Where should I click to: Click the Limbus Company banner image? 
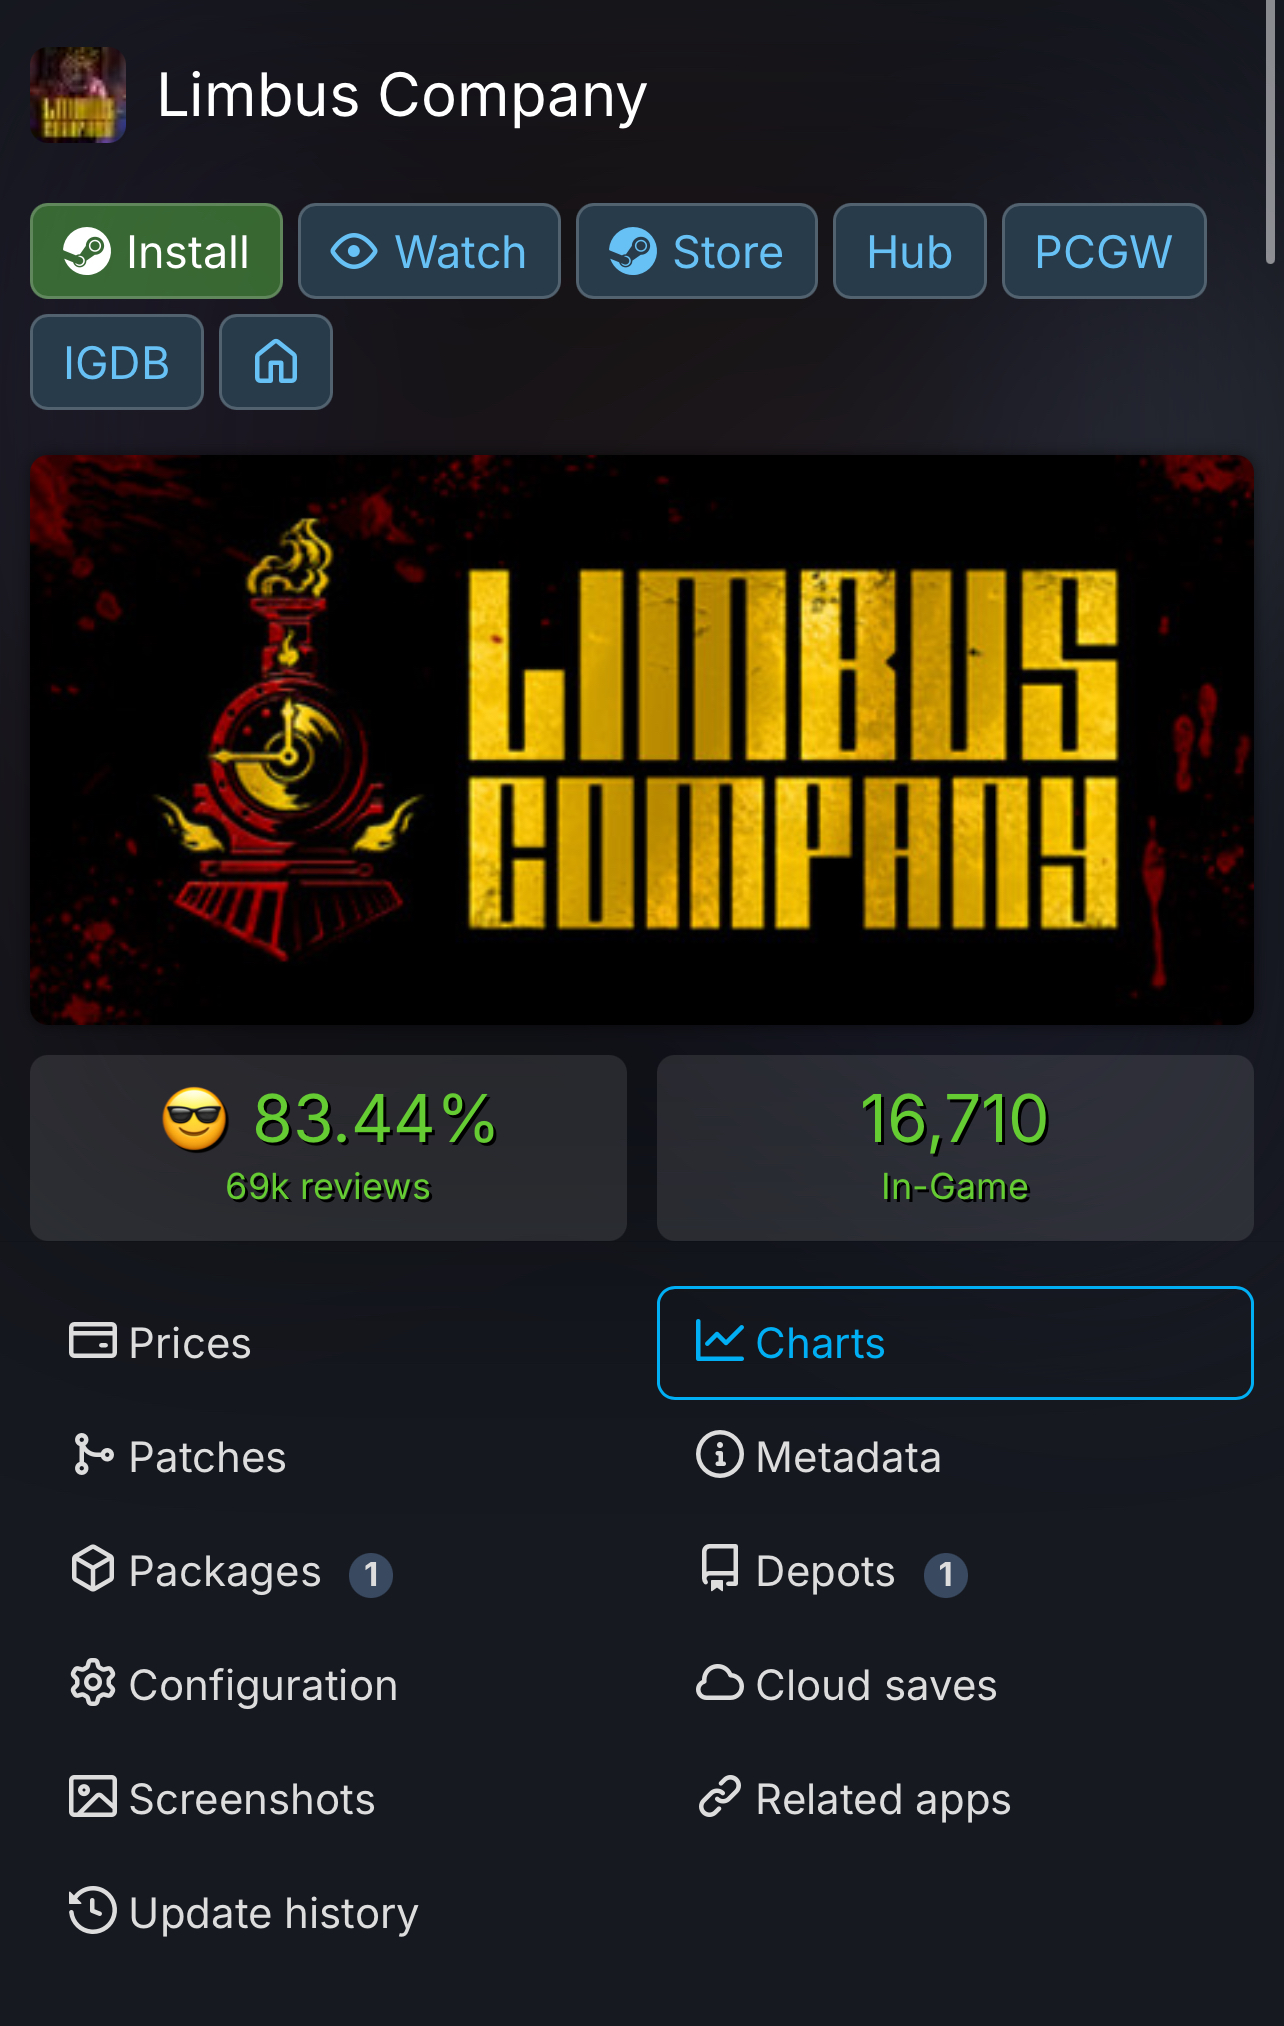[642, 740]
